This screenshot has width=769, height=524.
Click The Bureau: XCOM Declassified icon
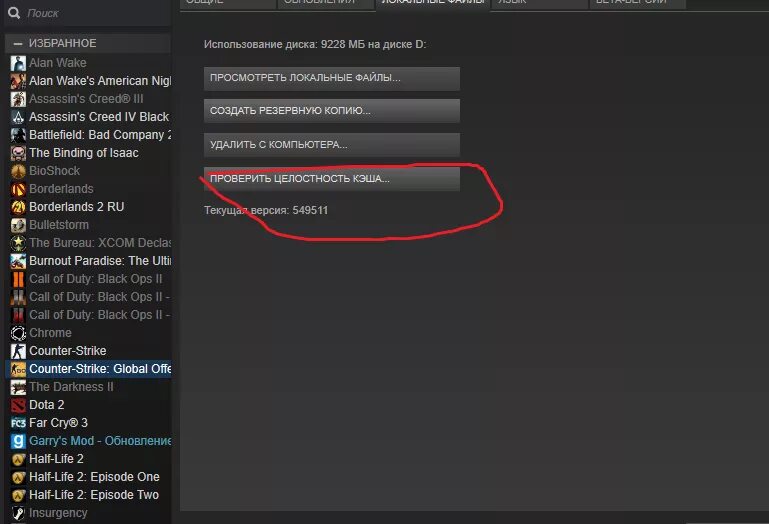(18, 243)
